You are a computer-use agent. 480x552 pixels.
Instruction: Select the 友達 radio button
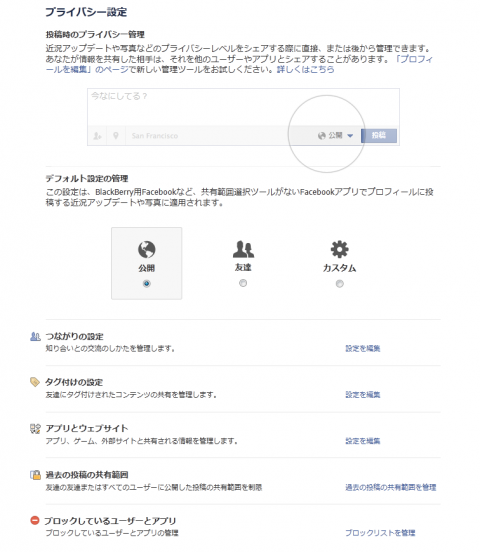[243, 283]
